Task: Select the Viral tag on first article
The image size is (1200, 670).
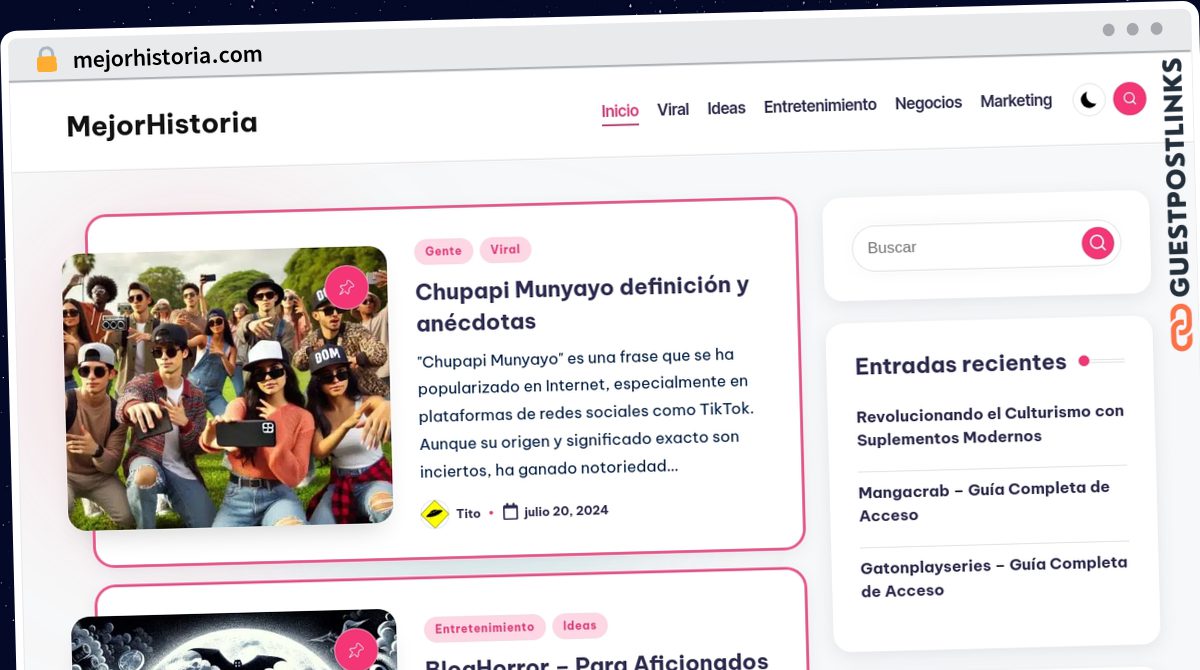Action: click(x=505, y=249)
